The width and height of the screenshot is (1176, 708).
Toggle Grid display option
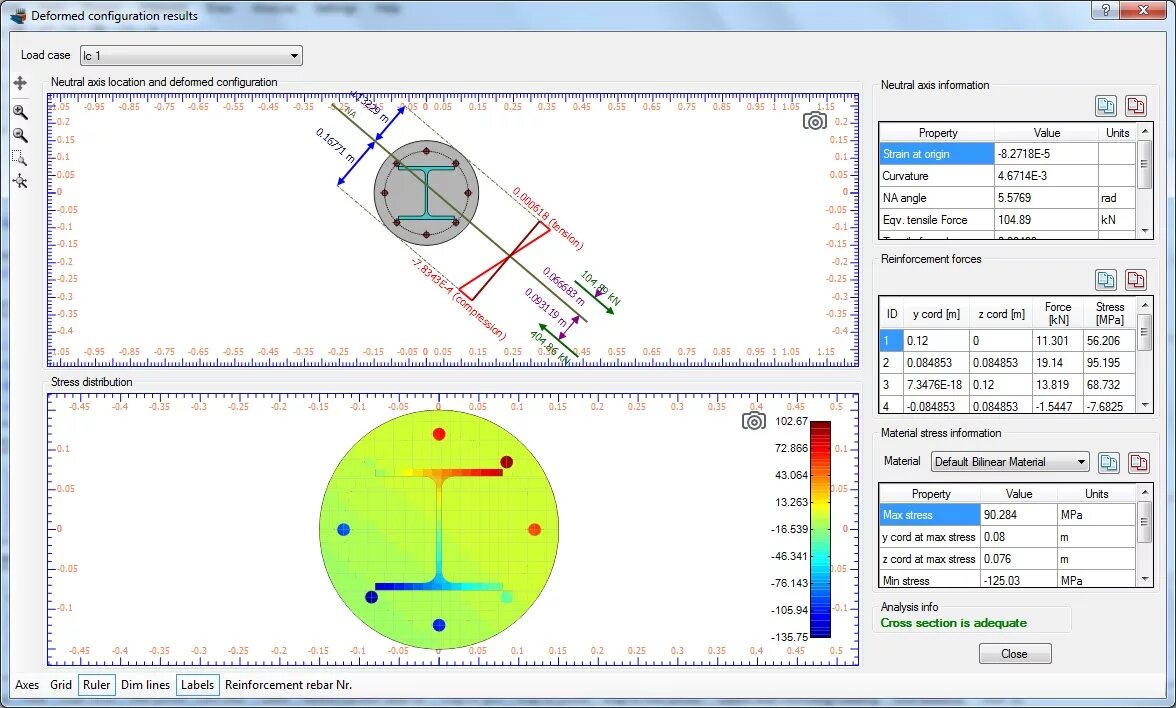(61, 685)
